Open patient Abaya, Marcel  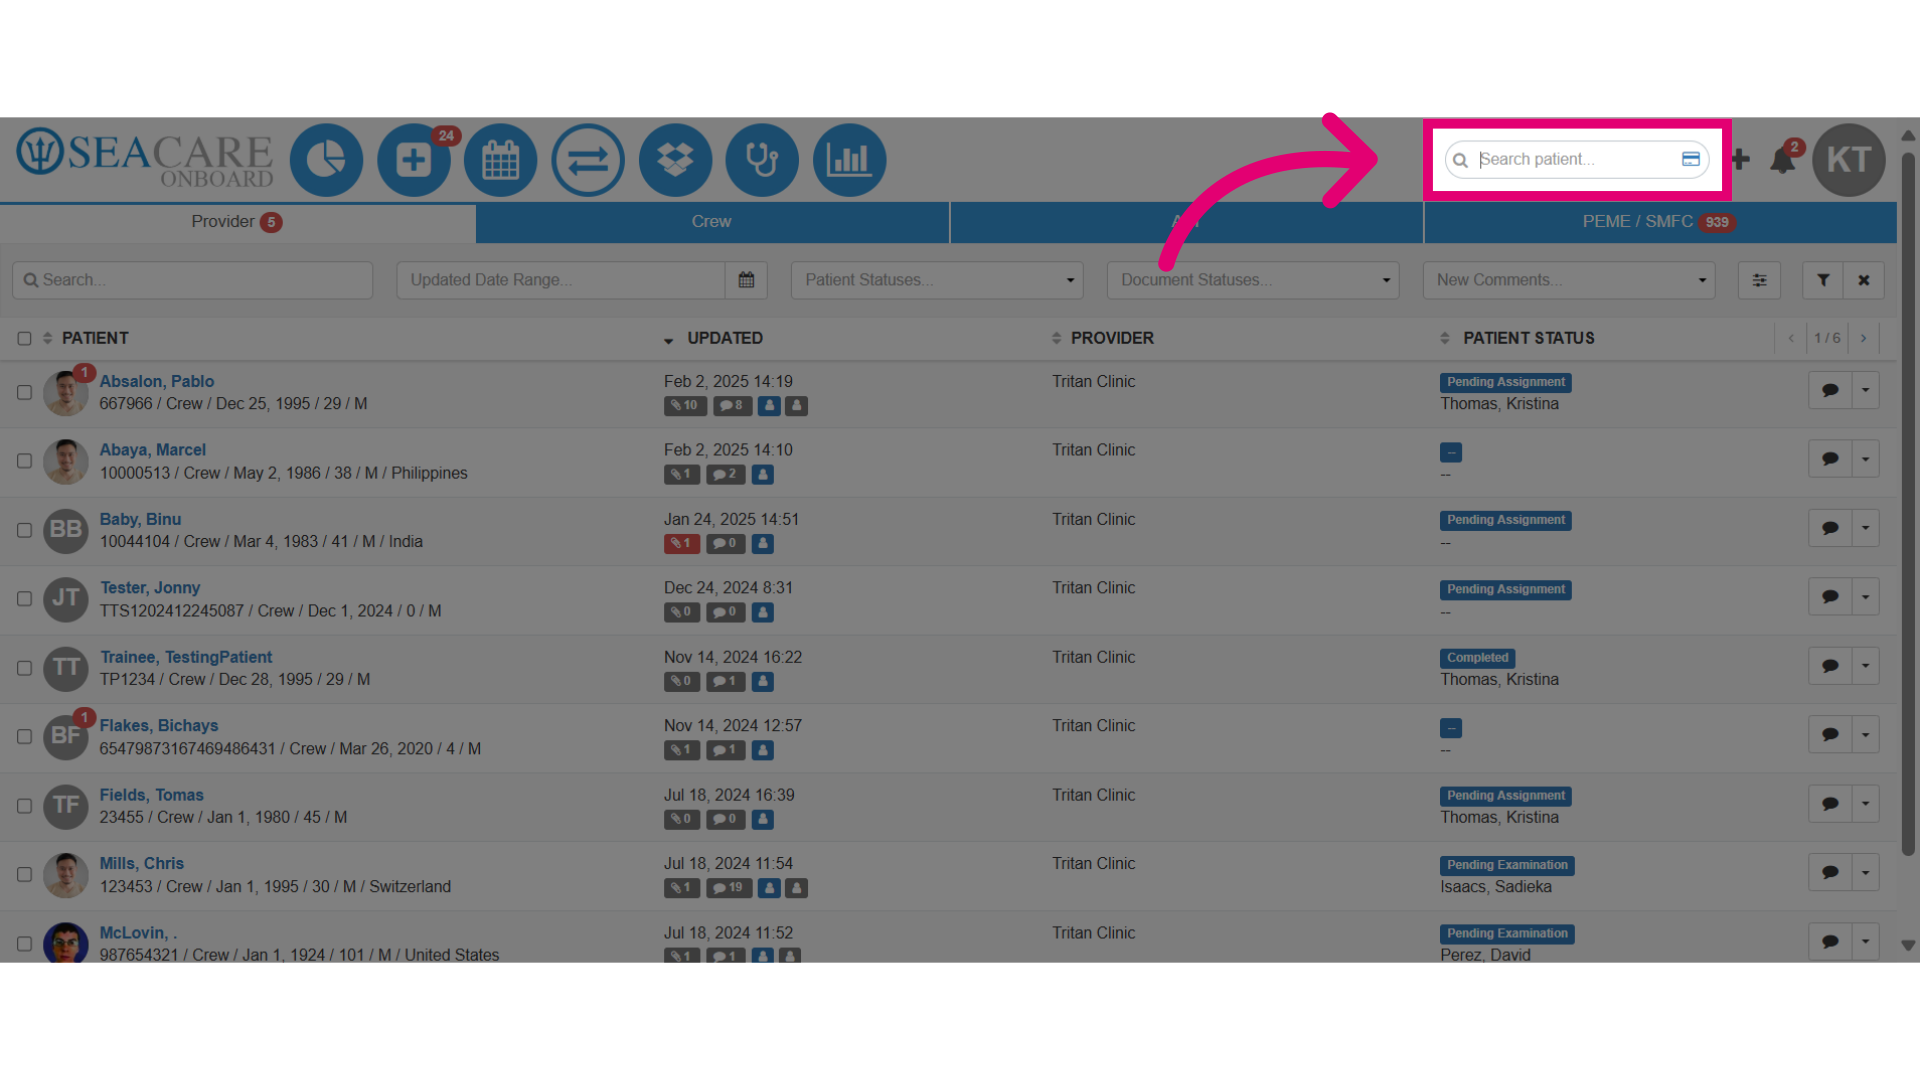pos(153,450)
